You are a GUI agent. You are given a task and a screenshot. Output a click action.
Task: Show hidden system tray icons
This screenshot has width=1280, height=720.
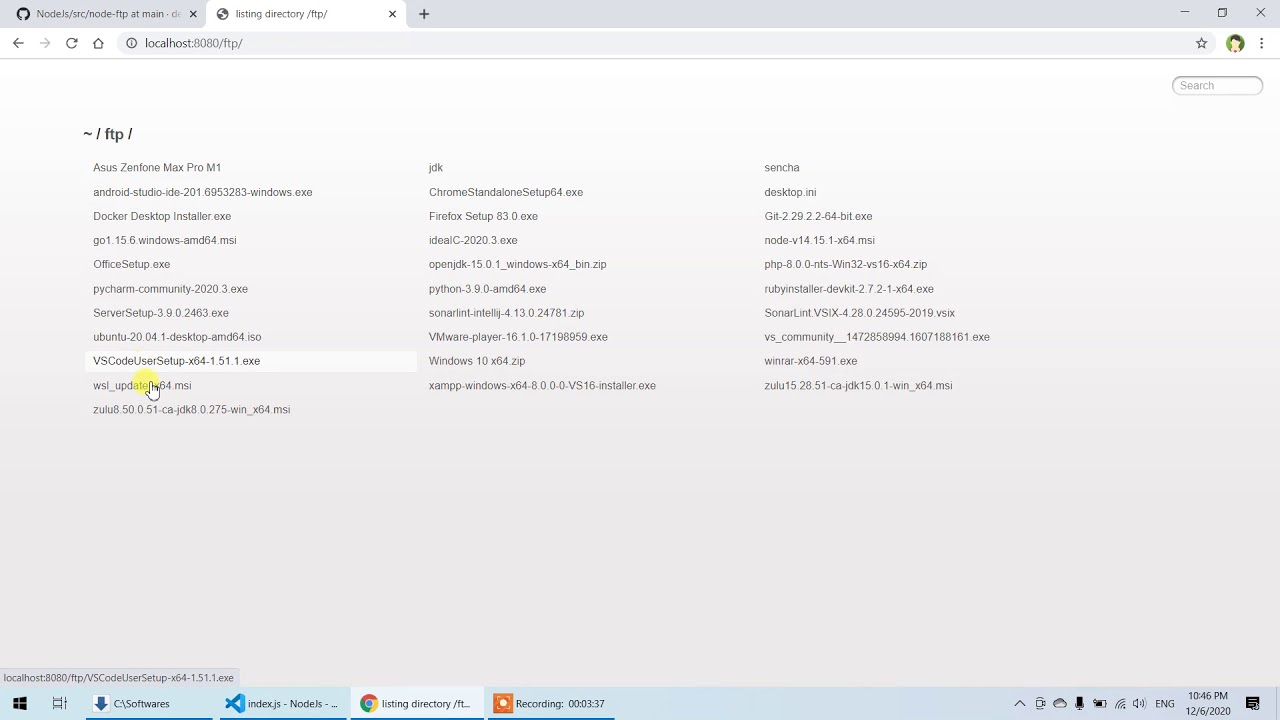(x=1019, y=703)
